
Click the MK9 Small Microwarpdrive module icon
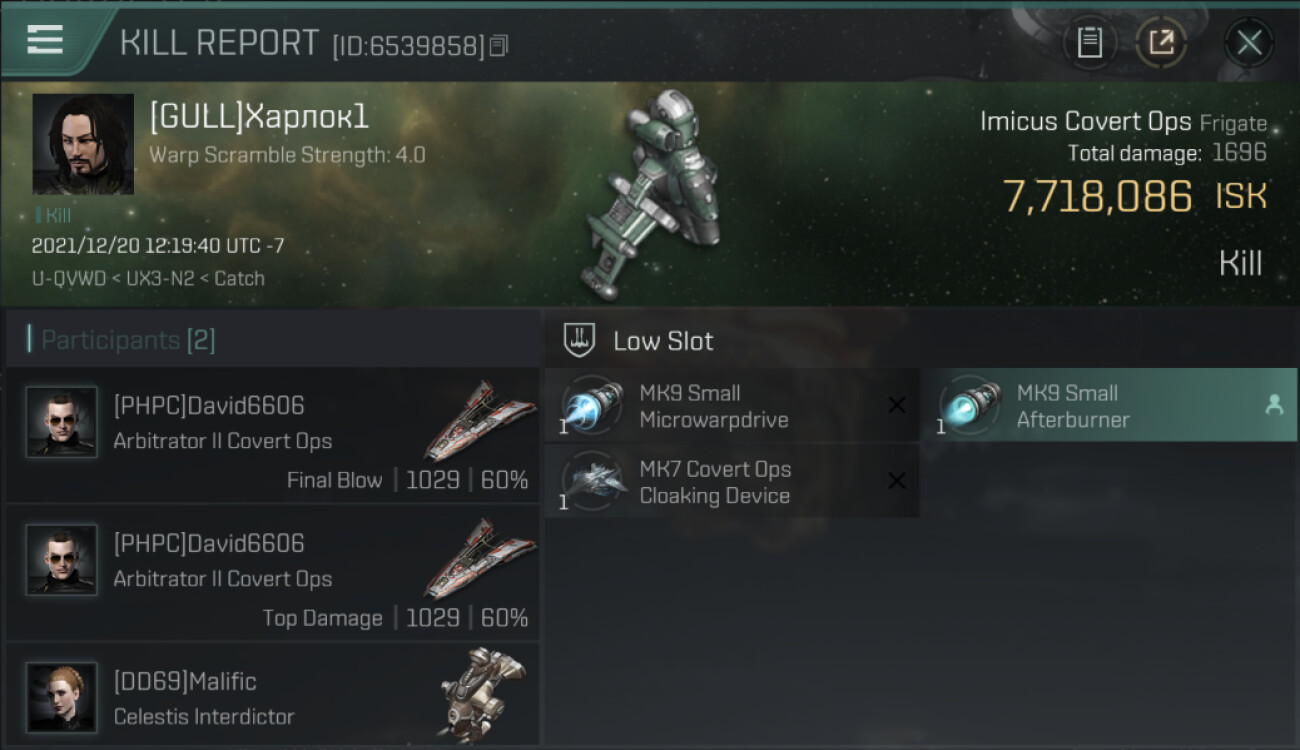(x=592, y=405)
